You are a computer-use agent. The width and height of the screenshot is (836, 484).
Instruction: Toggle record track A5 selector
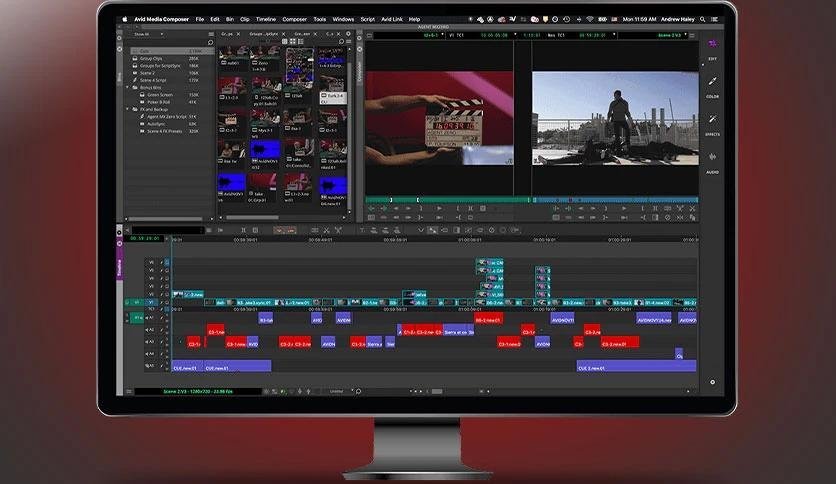click(x=151, y=366)
